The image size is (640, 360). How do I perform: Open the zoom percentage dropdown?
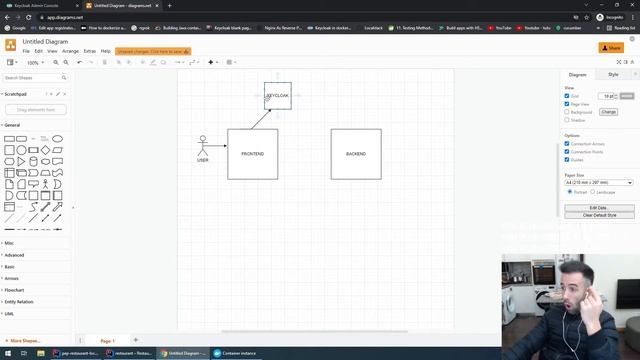35,63
